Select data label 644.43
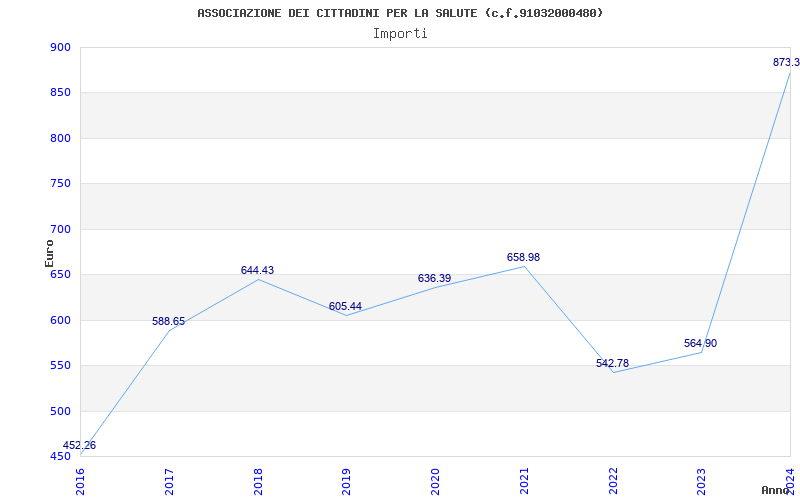The height and width of the screenshot is (500, 800). (x=257, y=270)
